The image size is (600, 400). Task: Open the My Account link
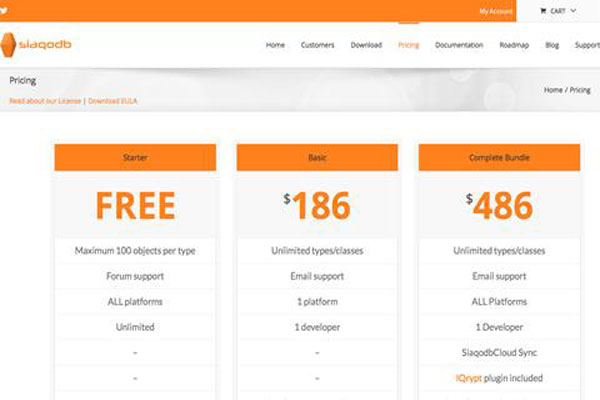(495, 11)
